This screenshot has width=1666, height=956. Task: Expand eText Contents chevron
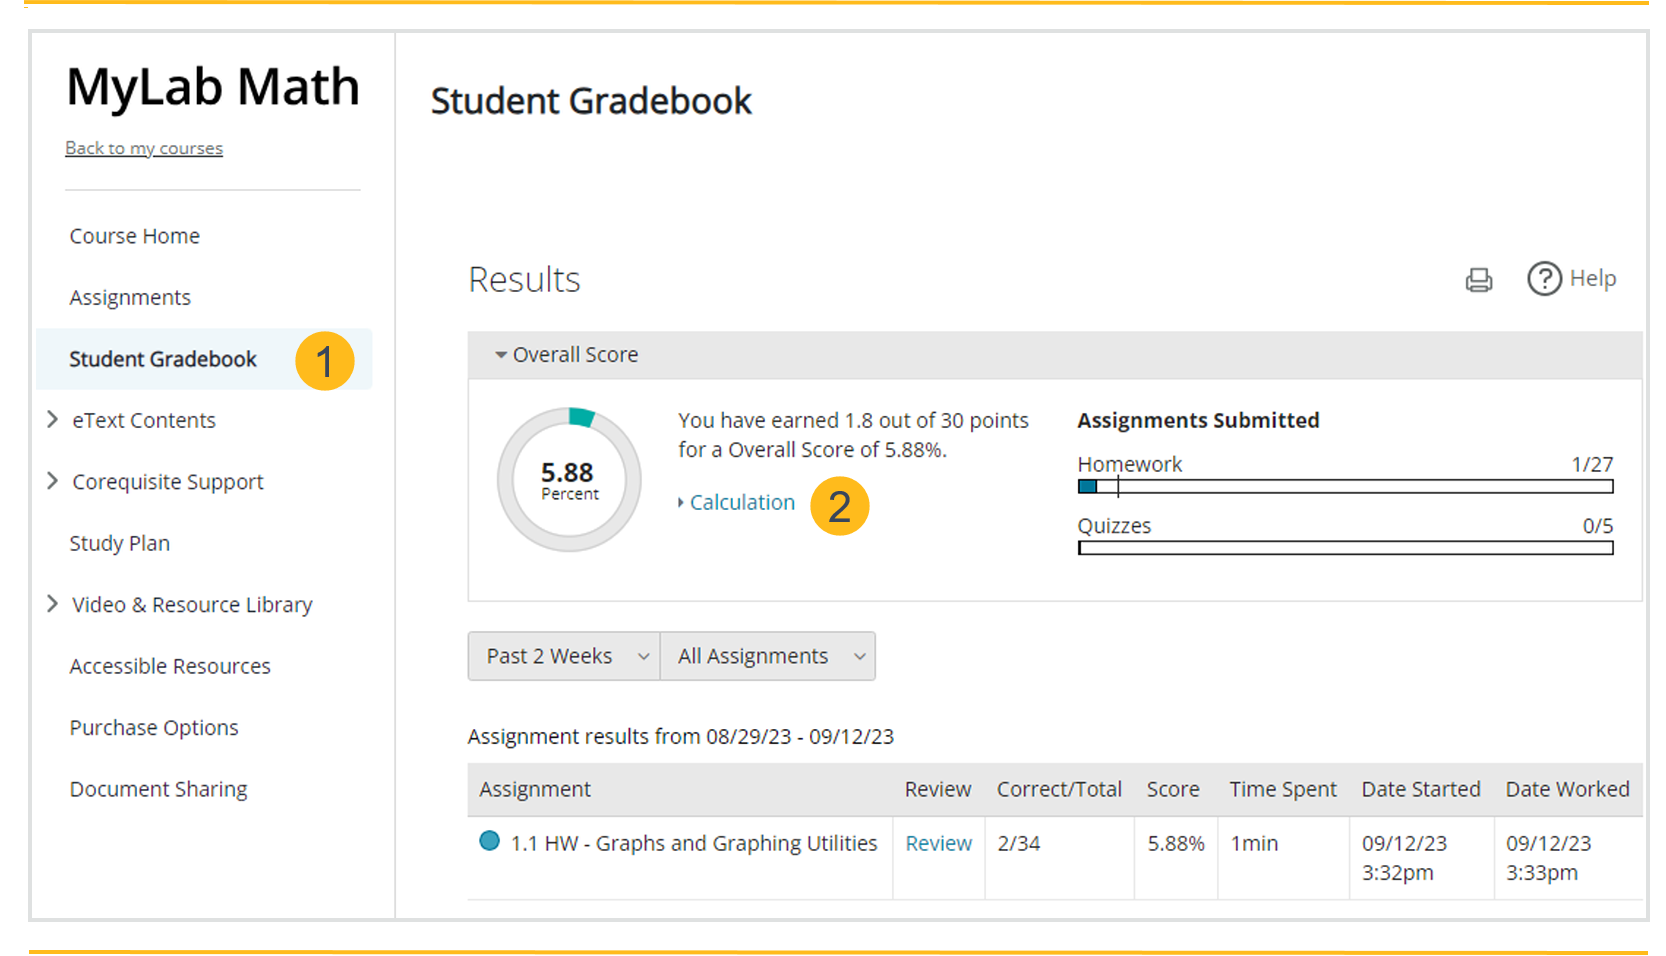point(53,420)
